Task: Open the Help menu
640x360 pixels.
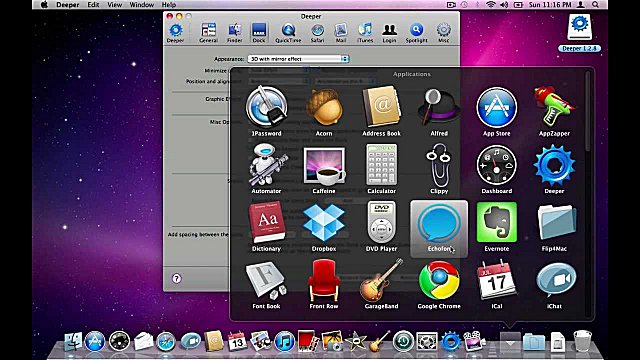Action: click(x=169, y=5)
